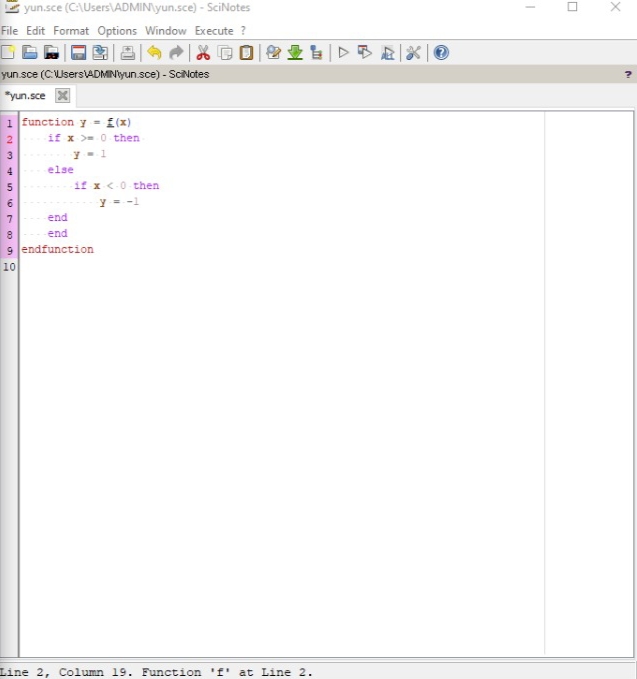Select the *yun.sce document tab
Screen dimensions: 637x679
[x=25, y=95]
